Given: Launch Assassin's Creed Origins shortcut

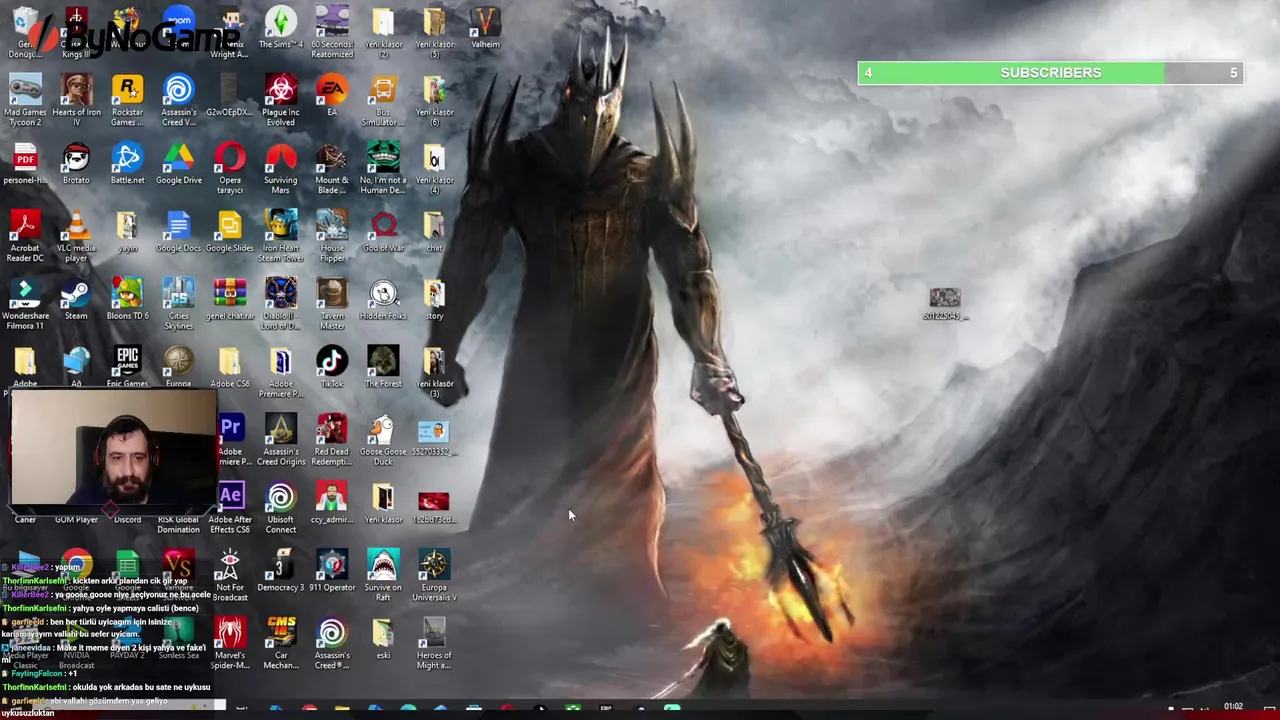Looking at the screenshot, I should point(281,440).
